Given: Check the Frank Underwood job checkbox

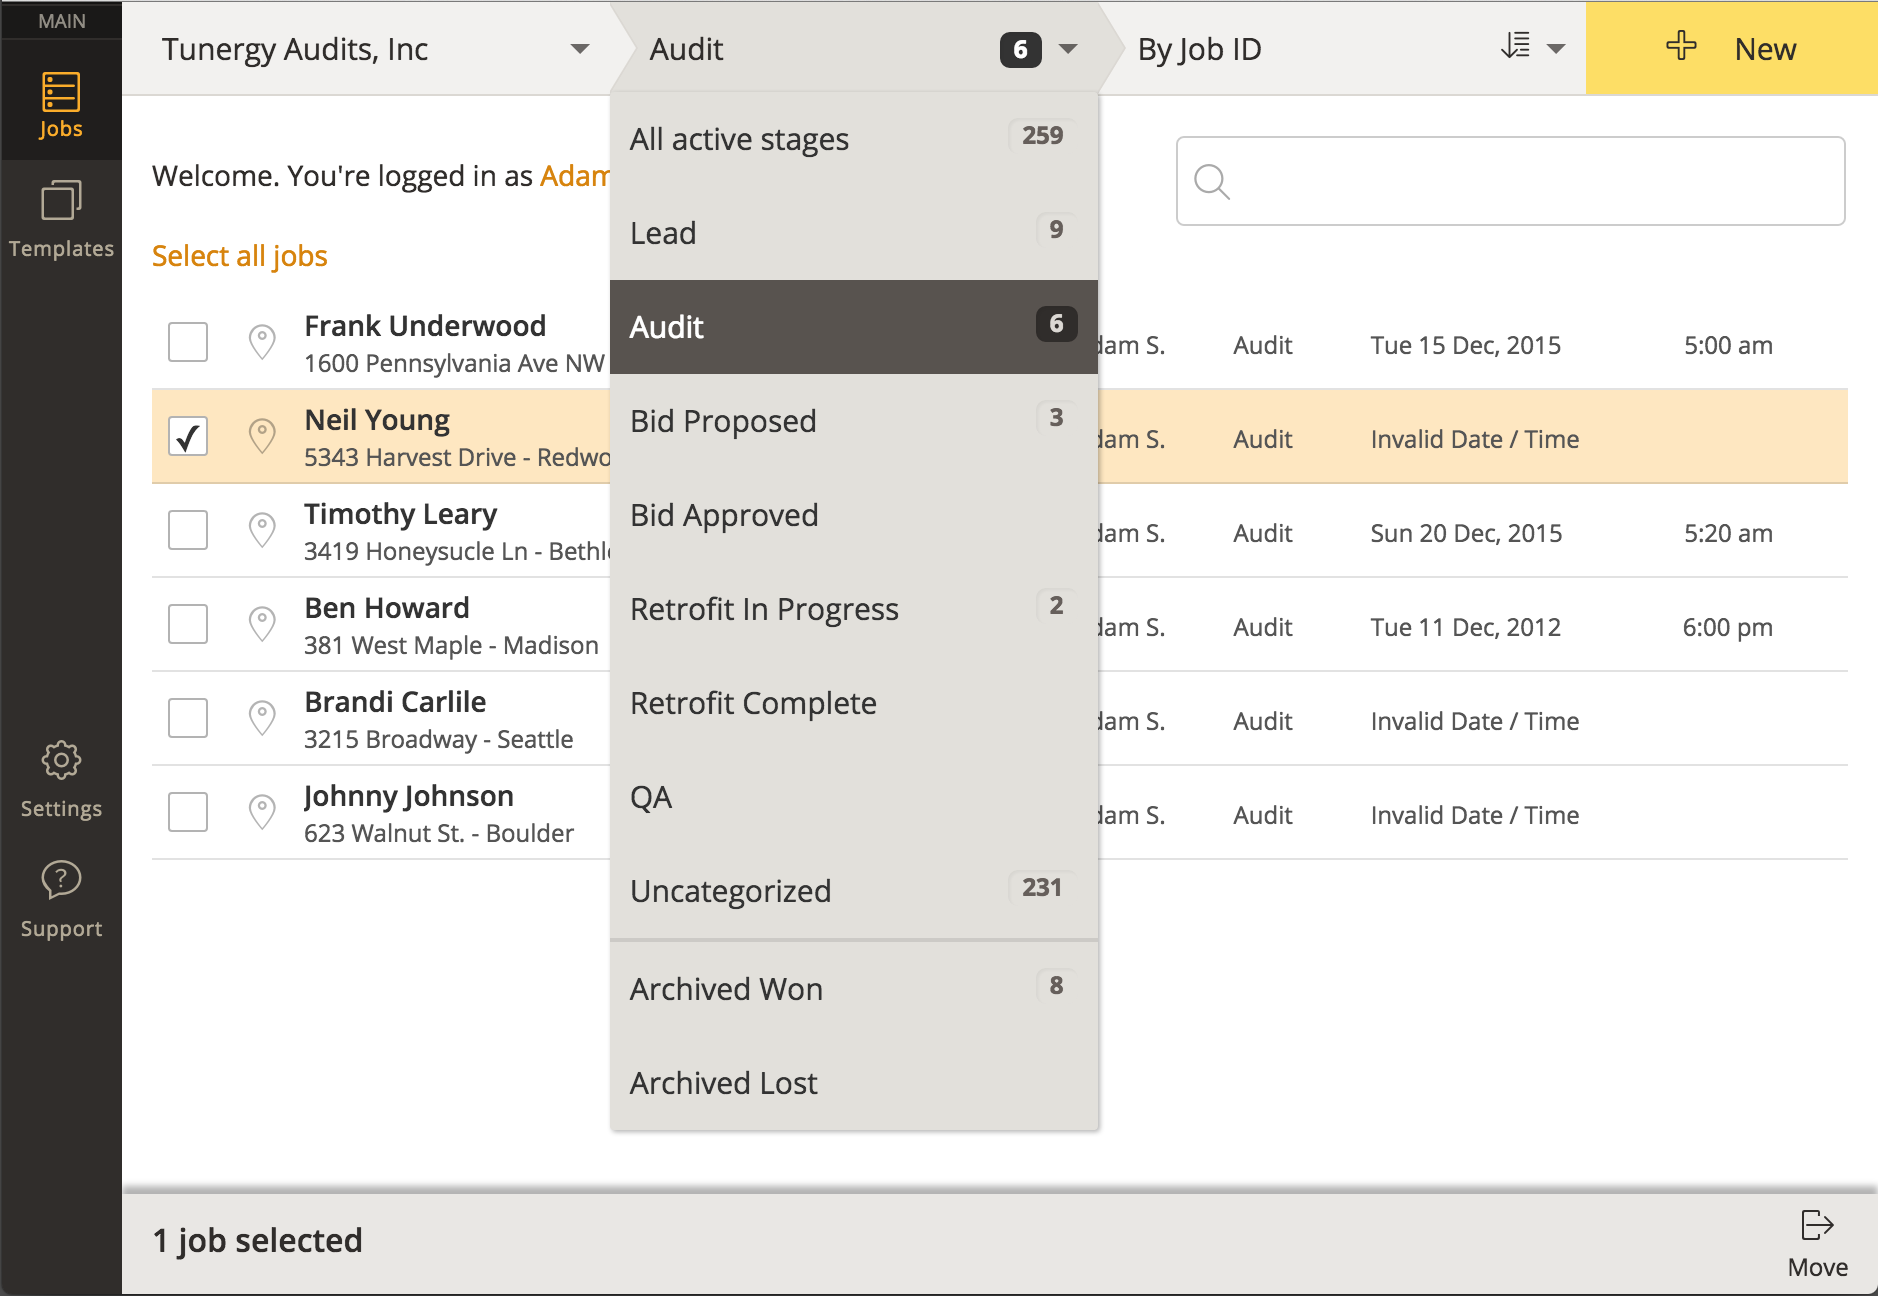Looking at the screenshot, I should tap(188, 342).
